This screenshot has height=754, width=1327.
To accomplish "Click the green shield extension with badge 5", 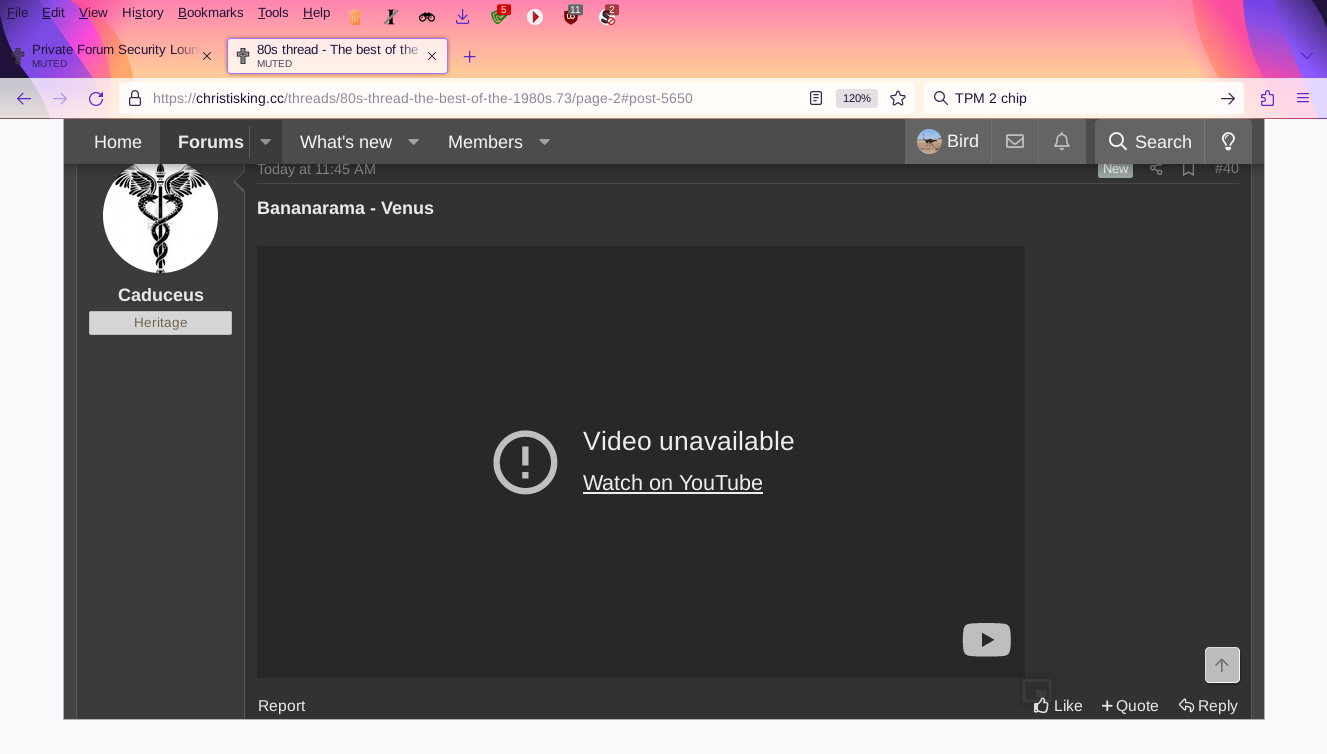I will [499, 16].
